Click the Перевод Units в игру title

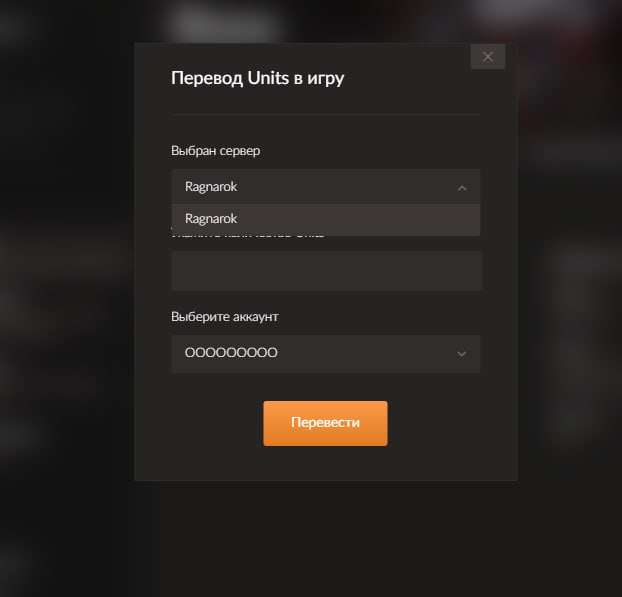(x=257, y=78)
